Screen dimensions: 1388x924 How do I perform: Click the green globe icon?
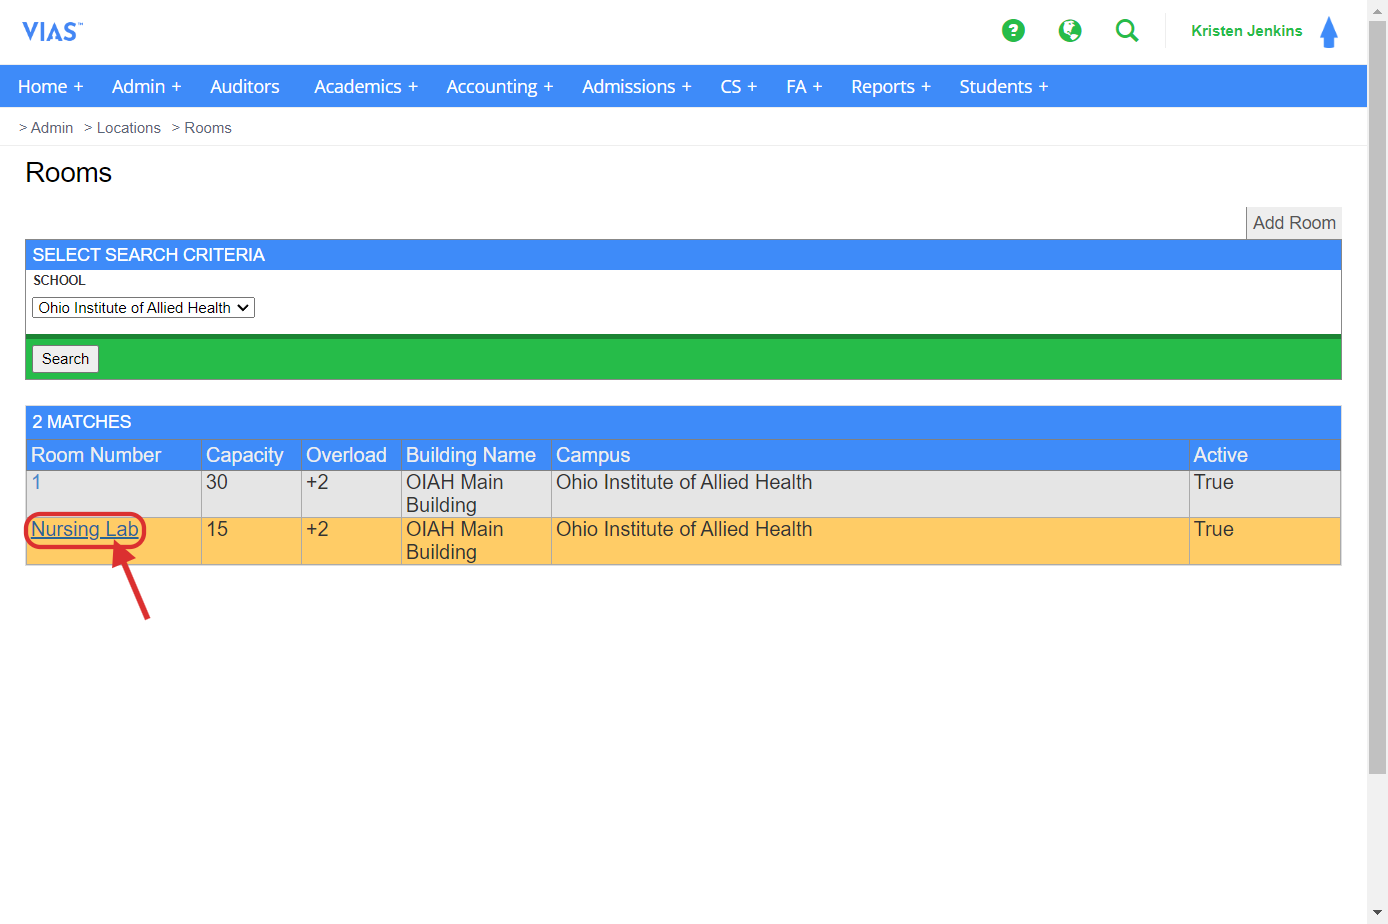pyautogui.click(x=1070, y=31)
